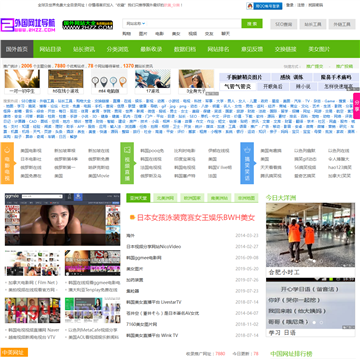Open the pink share side tab
The width and height of the screenshot is (360, 360).
[x=356, y=106]
